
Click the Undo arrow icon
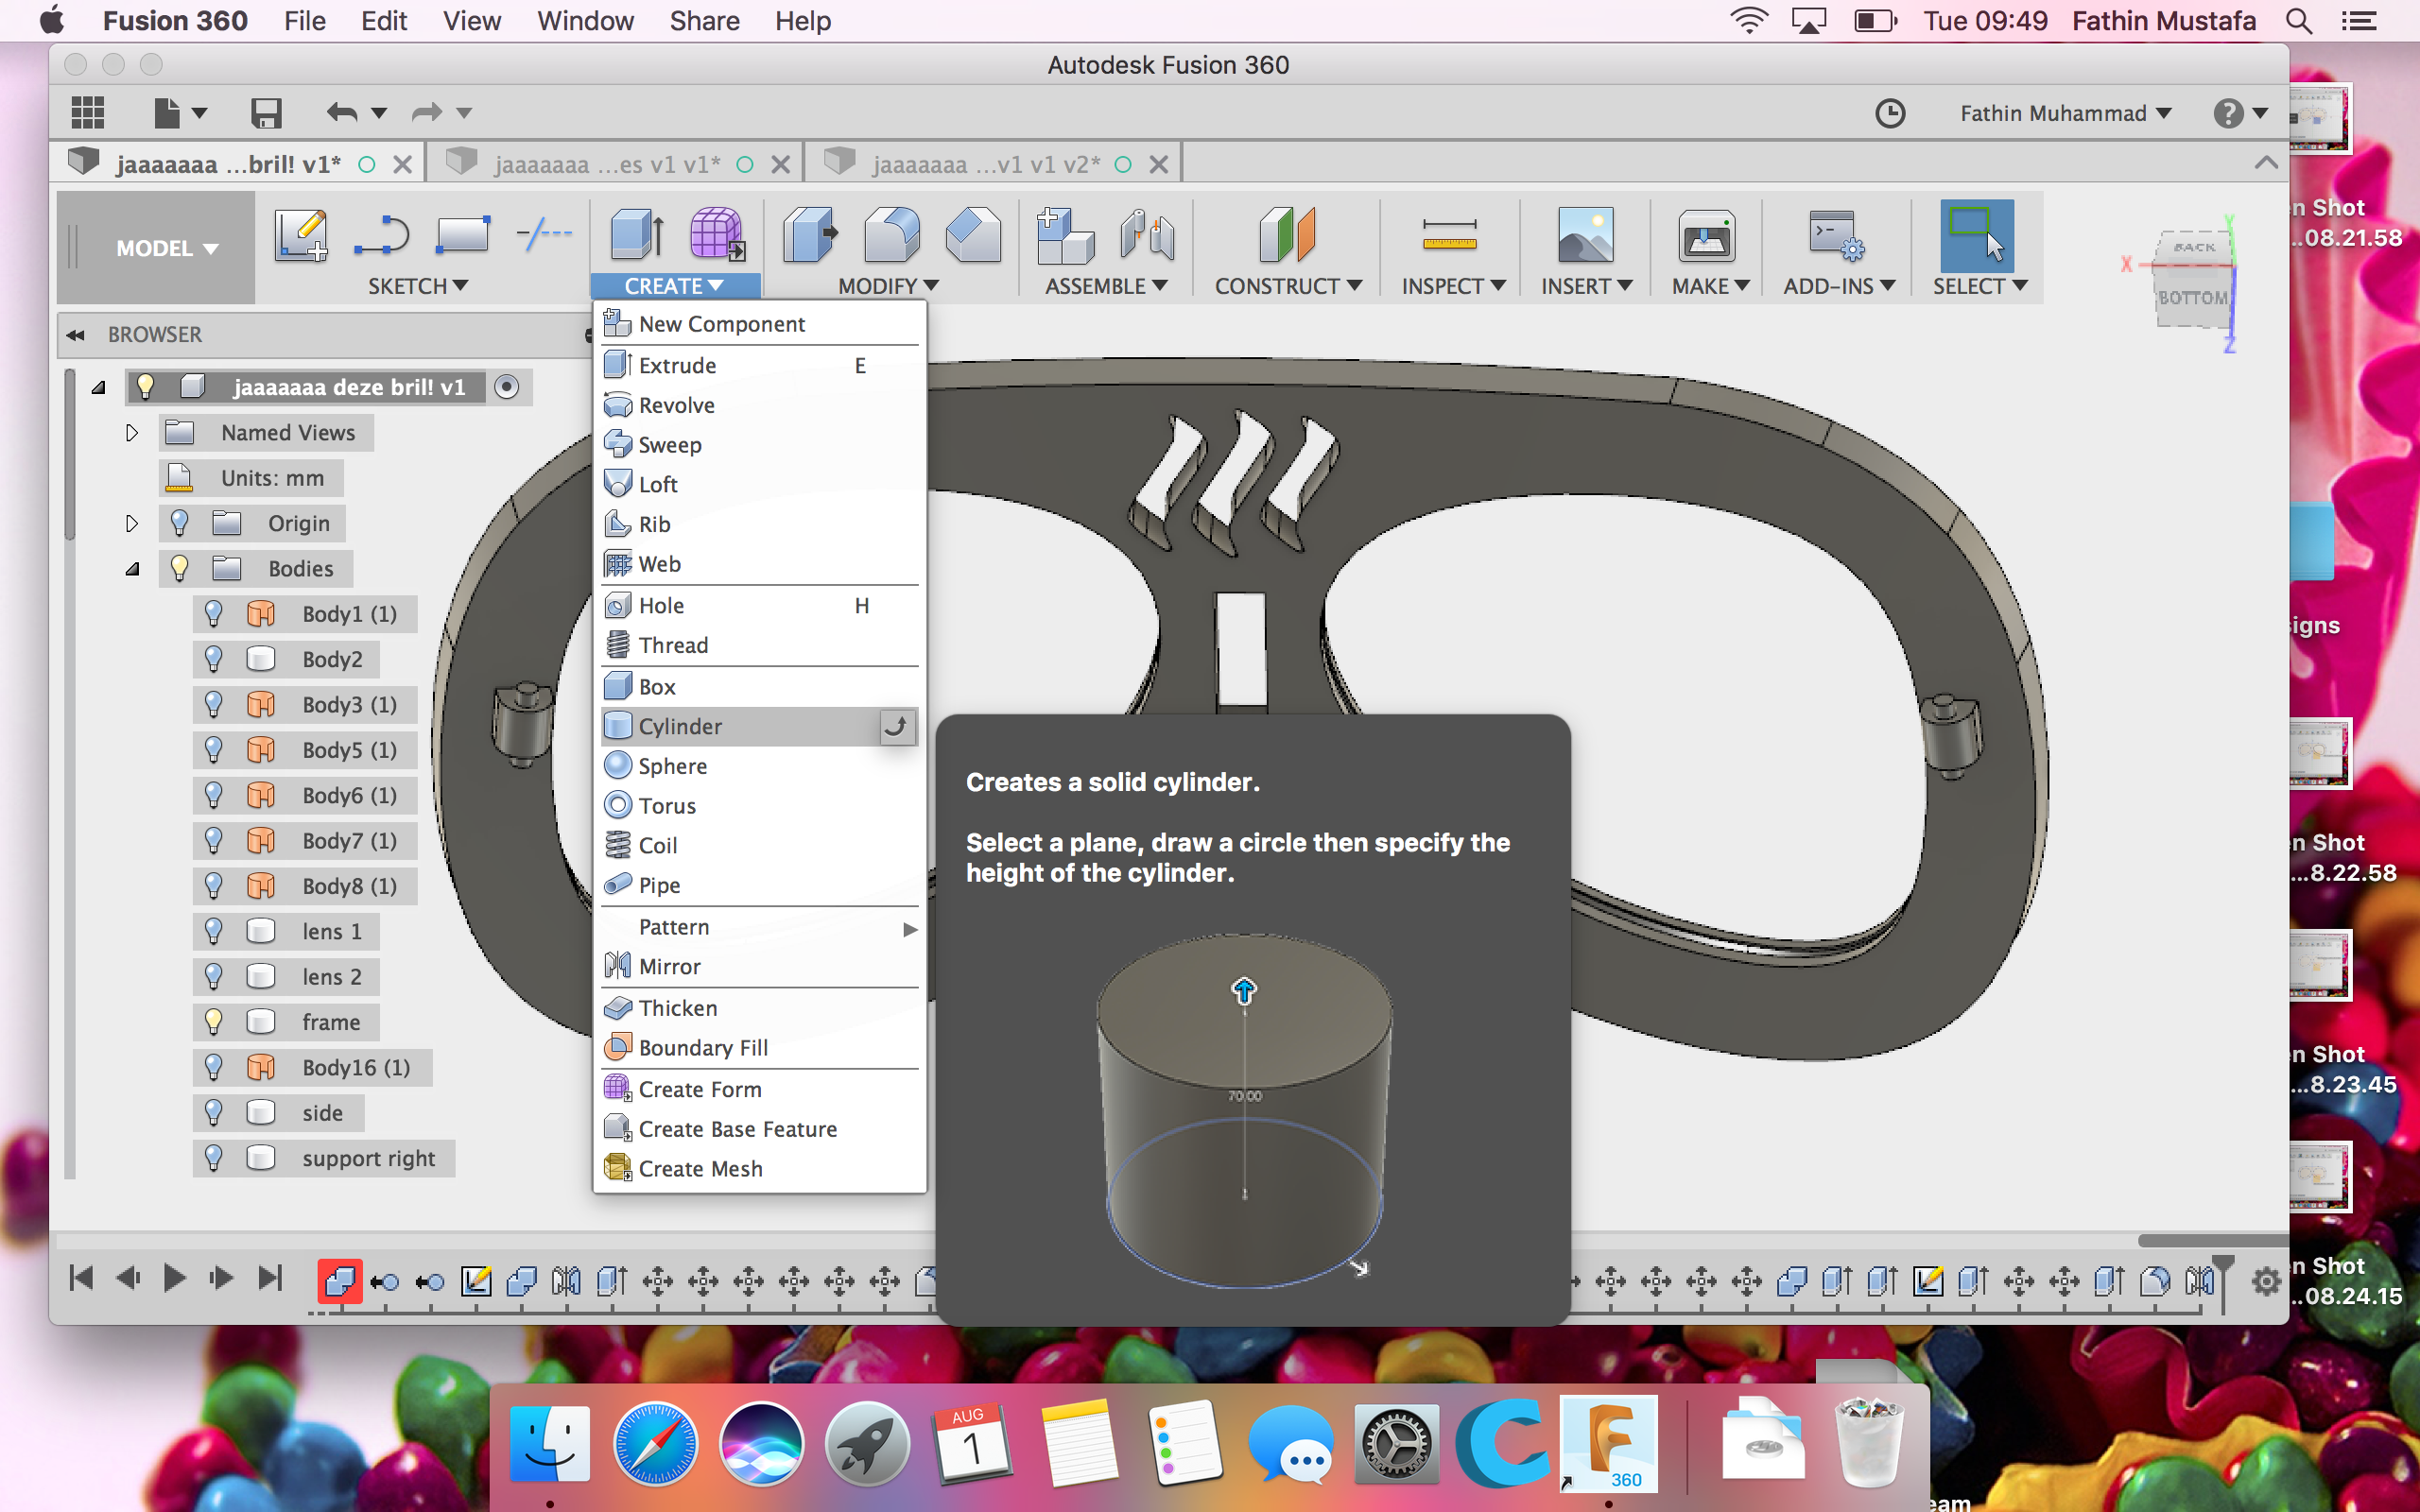(x=342, y=113)
